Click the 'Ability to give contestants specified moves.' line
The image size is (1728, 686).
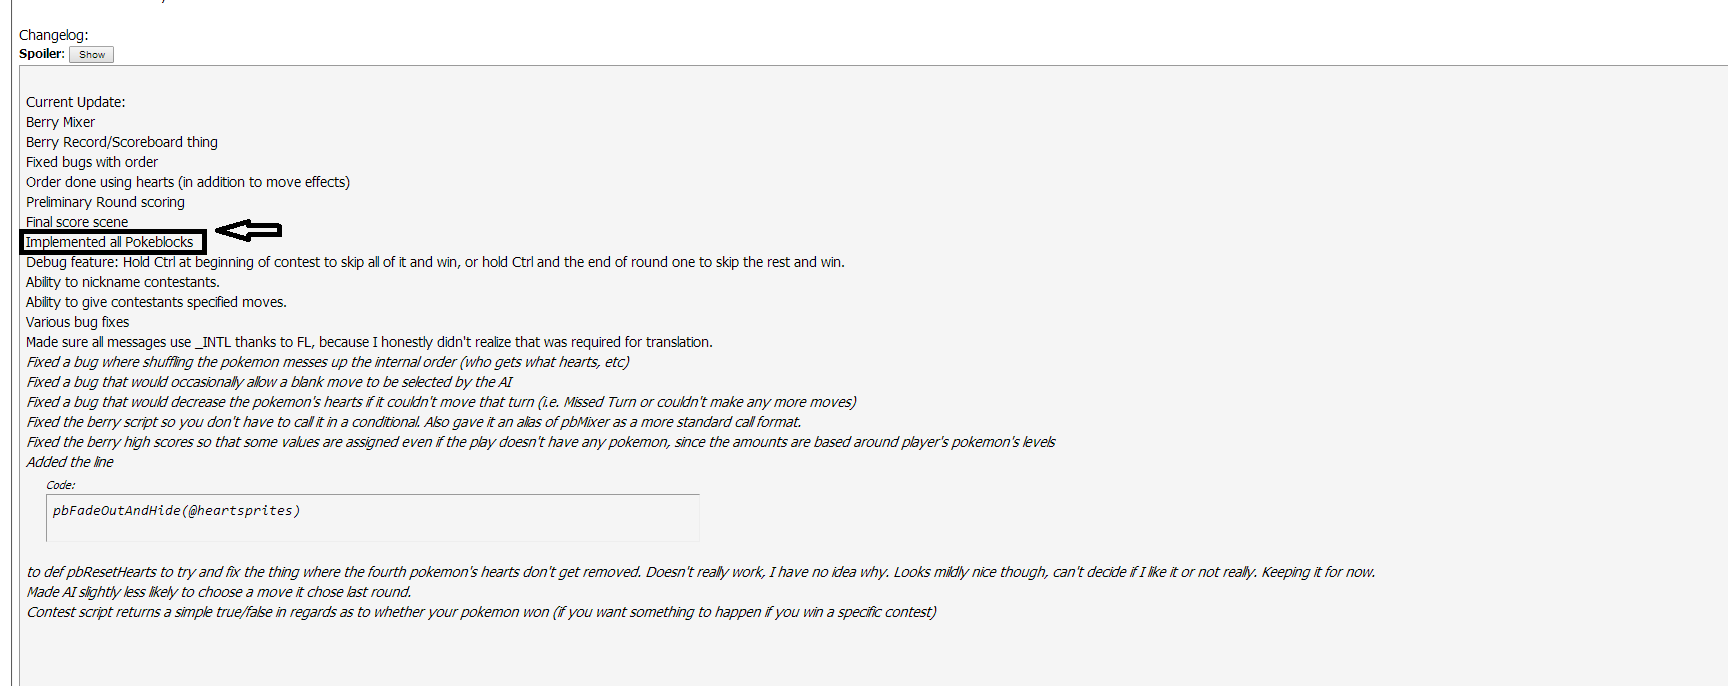tap(156, 302)
